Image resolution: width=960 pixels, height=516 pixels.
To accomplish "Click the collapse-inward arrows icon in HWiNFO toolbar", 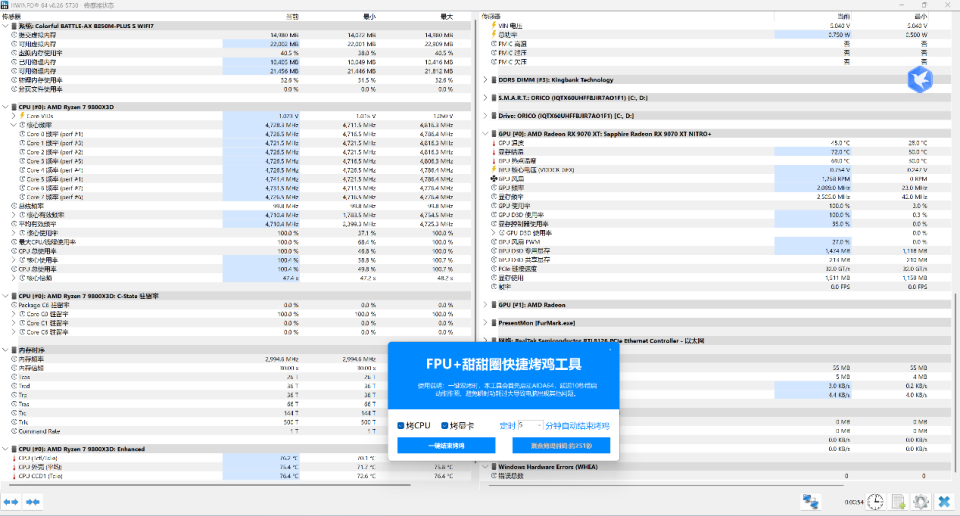I will point(32,502).
